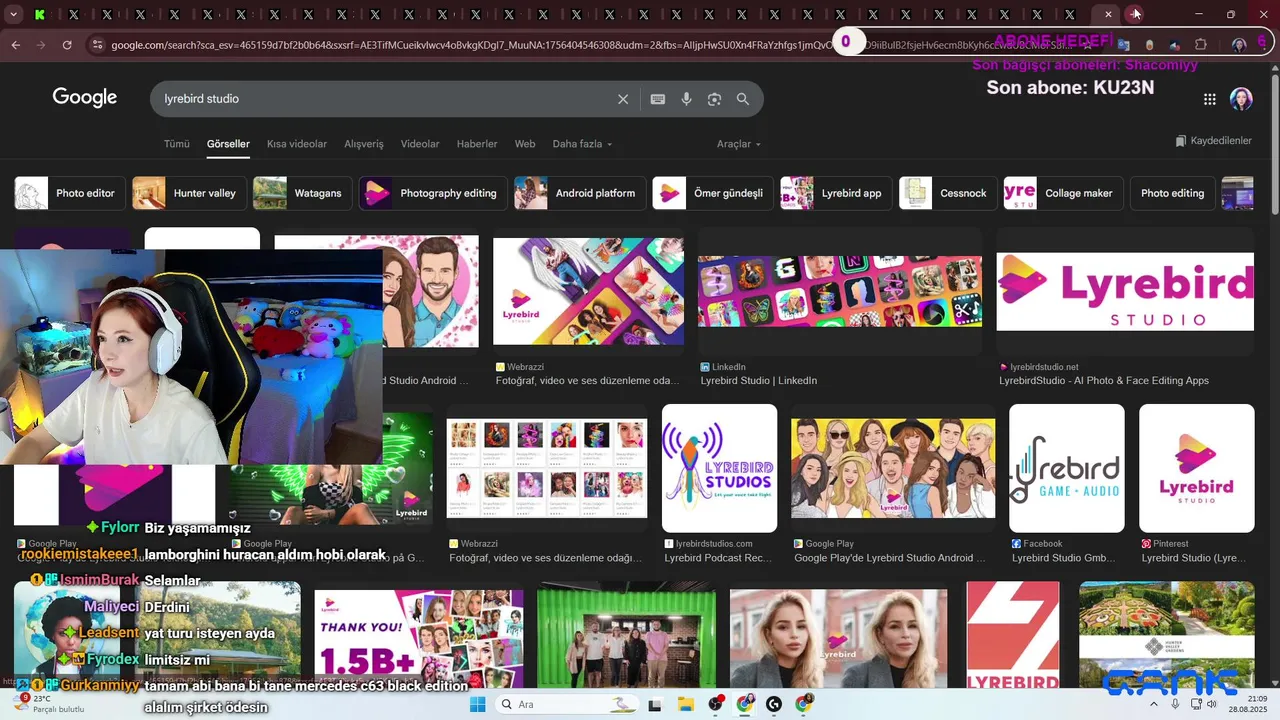Open the app screenshots grid image
Screen dimensions: 1280x720
pos(547,468)
